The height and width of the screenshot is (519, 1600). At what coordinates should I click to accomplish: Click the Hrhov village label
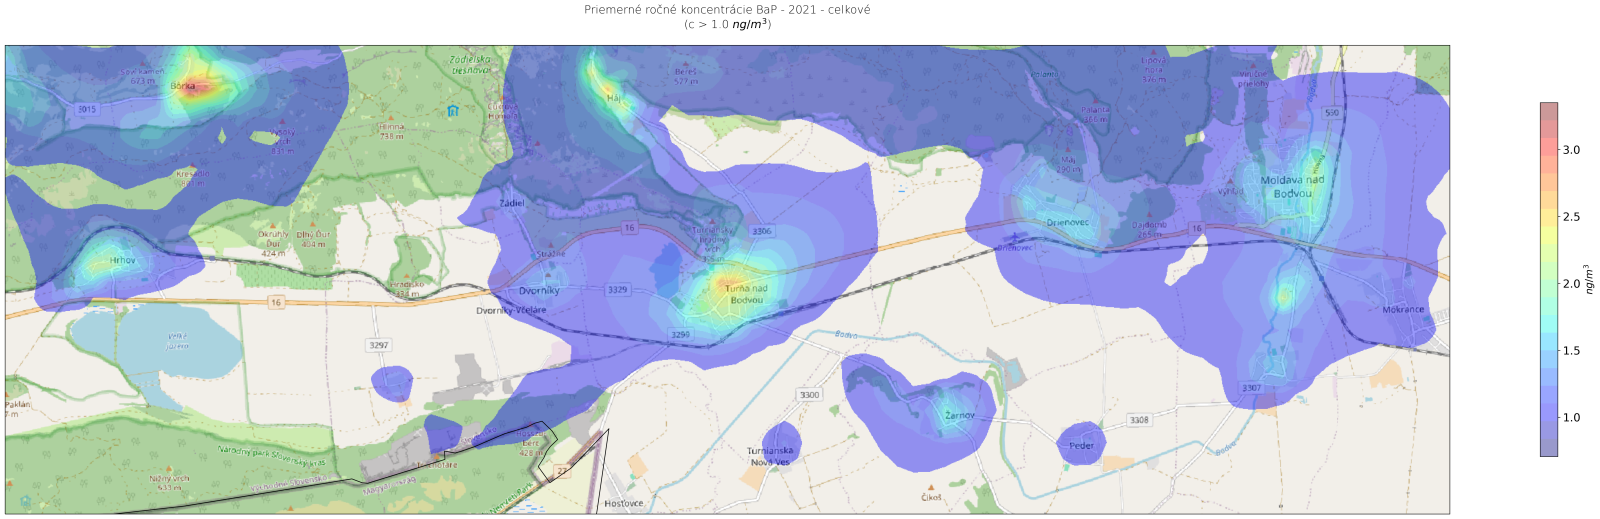[122, 260]
